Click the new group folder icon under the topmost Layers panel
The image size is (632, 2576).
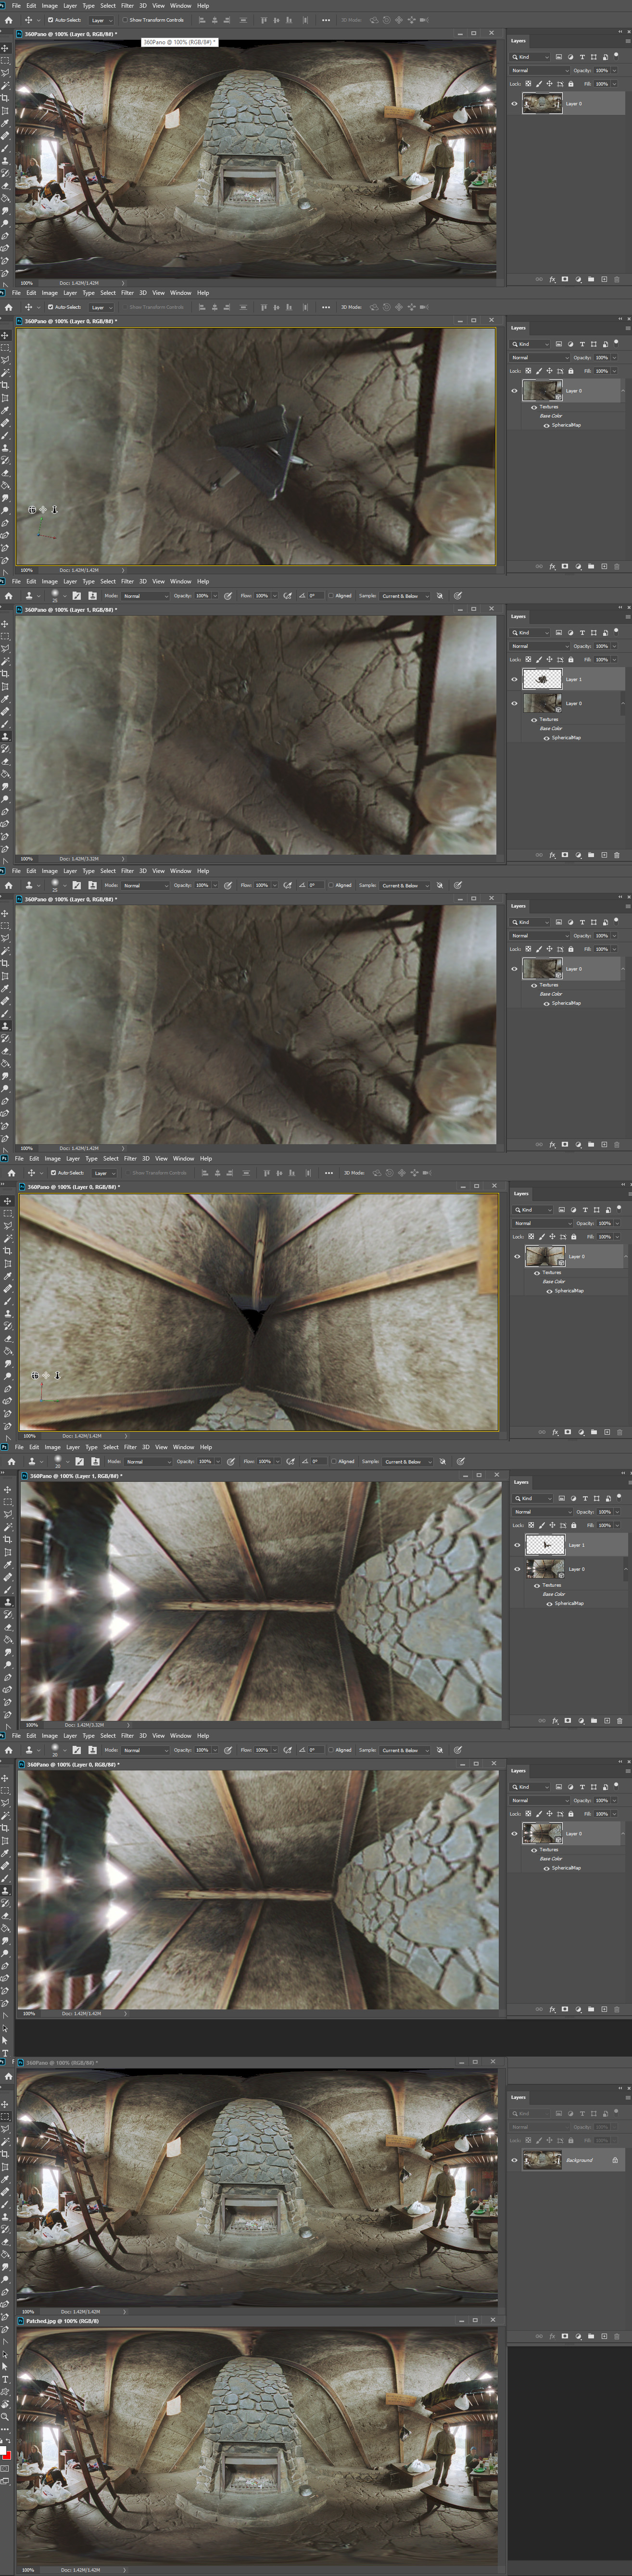(x=591, y=279)
